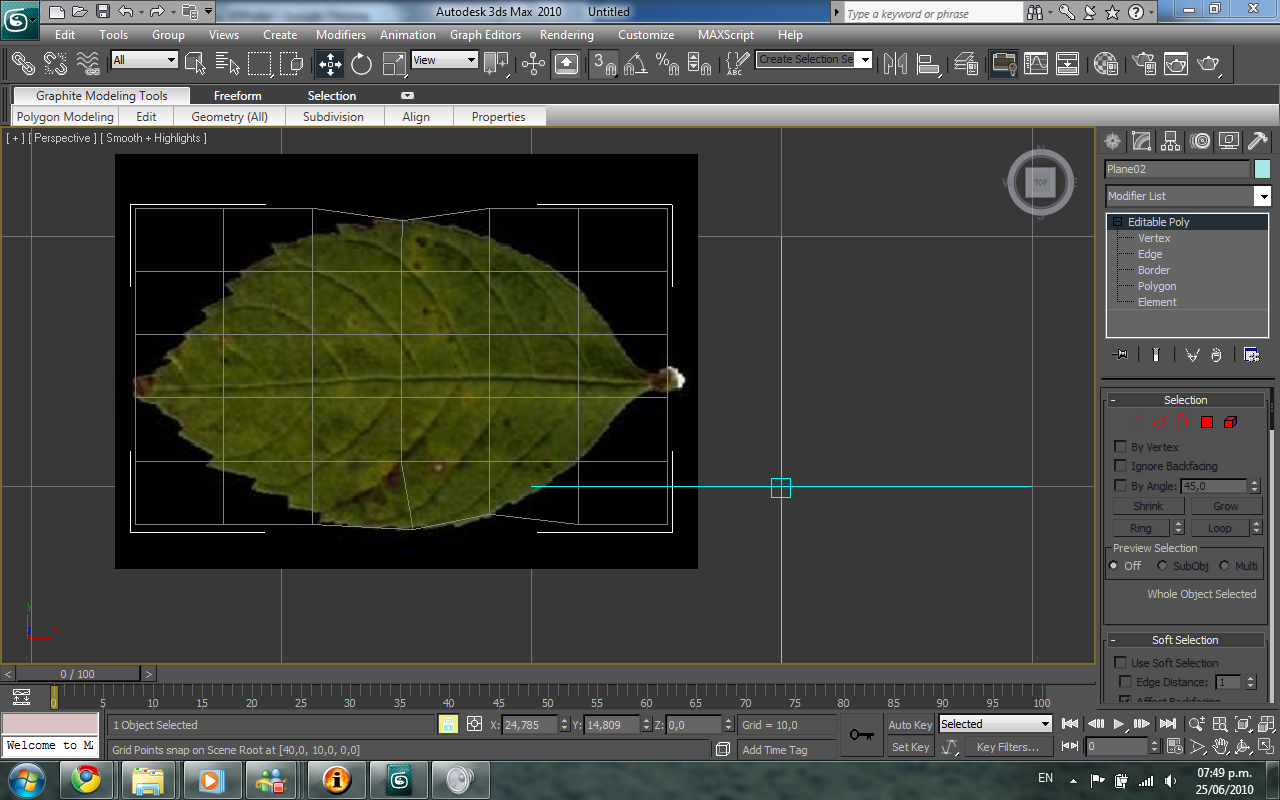This screenshot has width=1280, height=800.
Task: Click the Select by Name icon
Action: [x=227, y=64]
